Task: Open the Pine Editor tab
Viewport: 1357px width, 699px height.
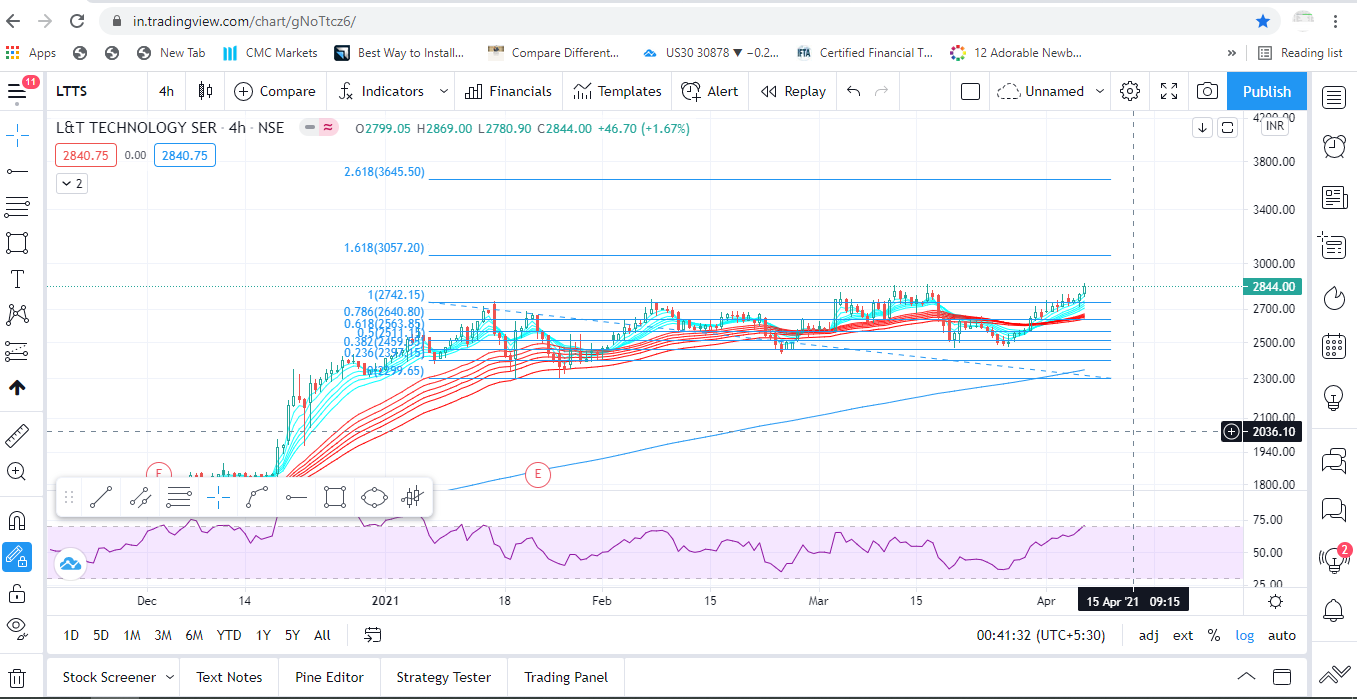Action: [329, 677]
